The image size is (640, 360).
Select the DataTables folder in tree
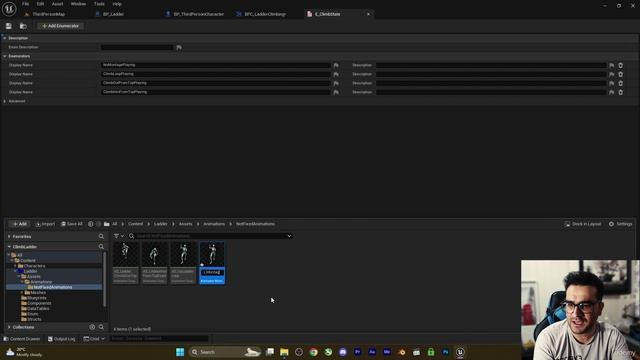pos(38,308)
